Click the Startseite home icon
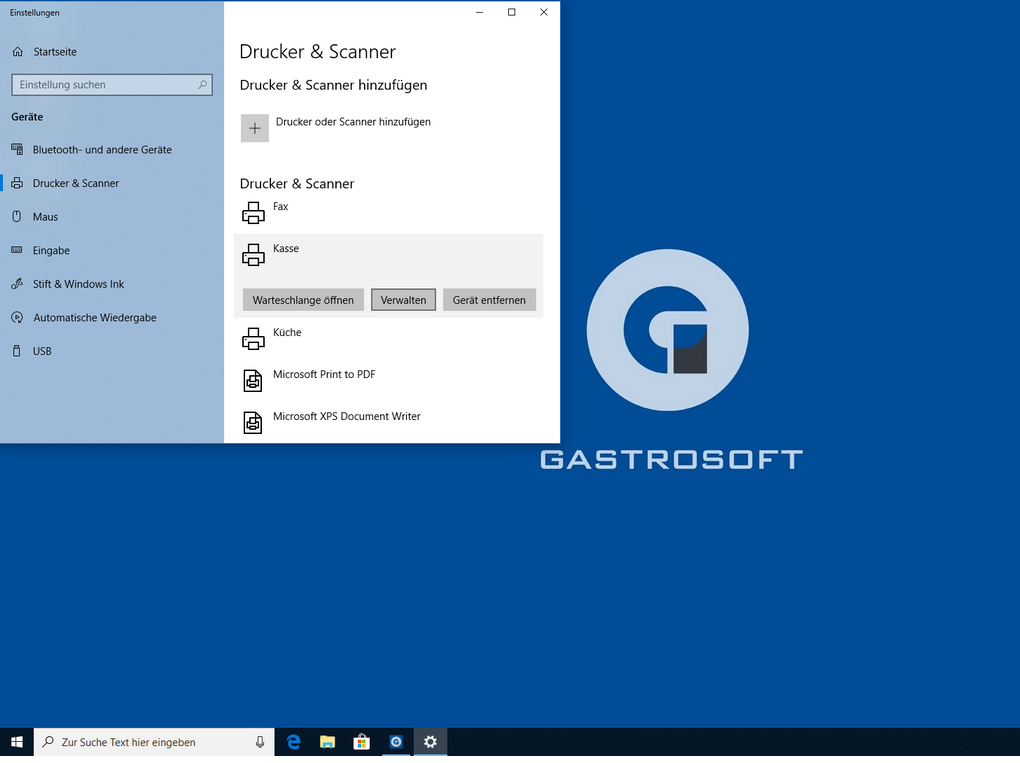Viewport: 1020px width, 763px height. [18, 51]
